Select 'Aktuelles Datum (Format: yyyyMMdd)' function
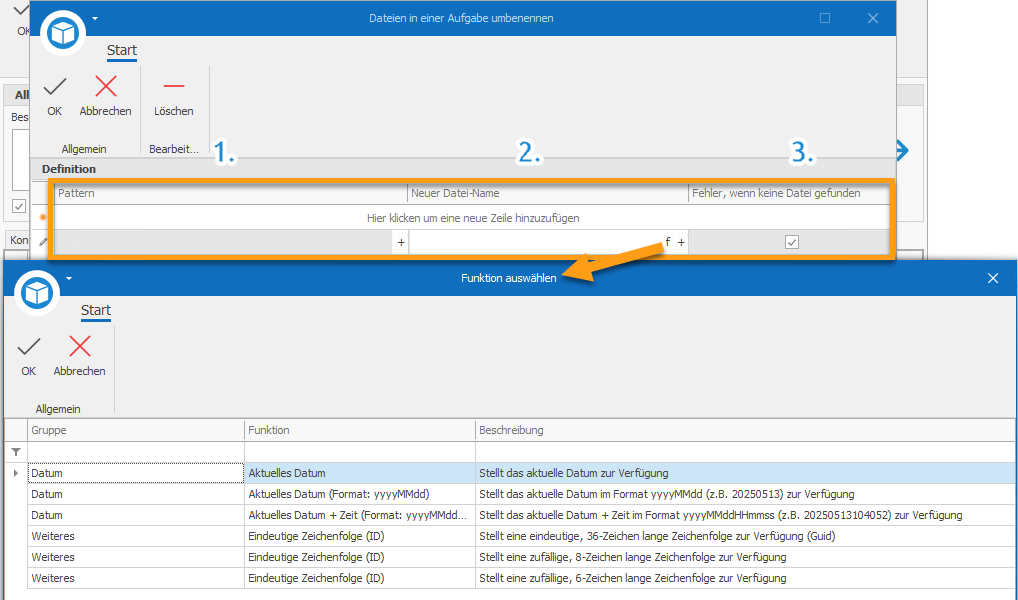The image size is (1018, 600). click(x=360, y=494)
